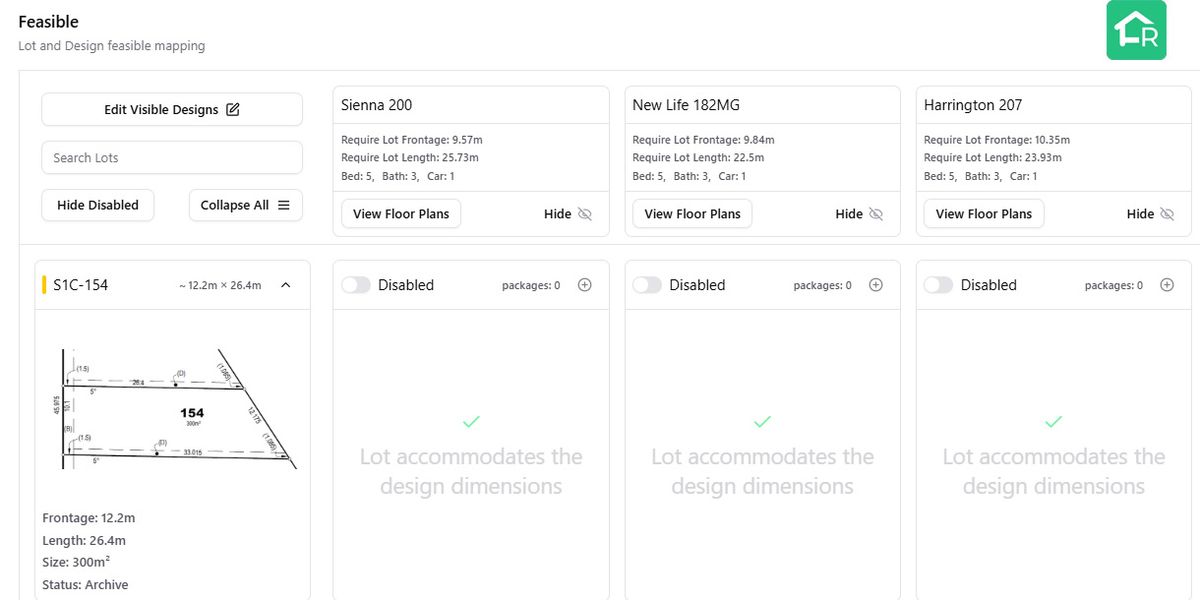View floor plans for Harrington 207
The width and height of the screenshot is (1200, 600).
pyautogui.click(x=983, y=213)
